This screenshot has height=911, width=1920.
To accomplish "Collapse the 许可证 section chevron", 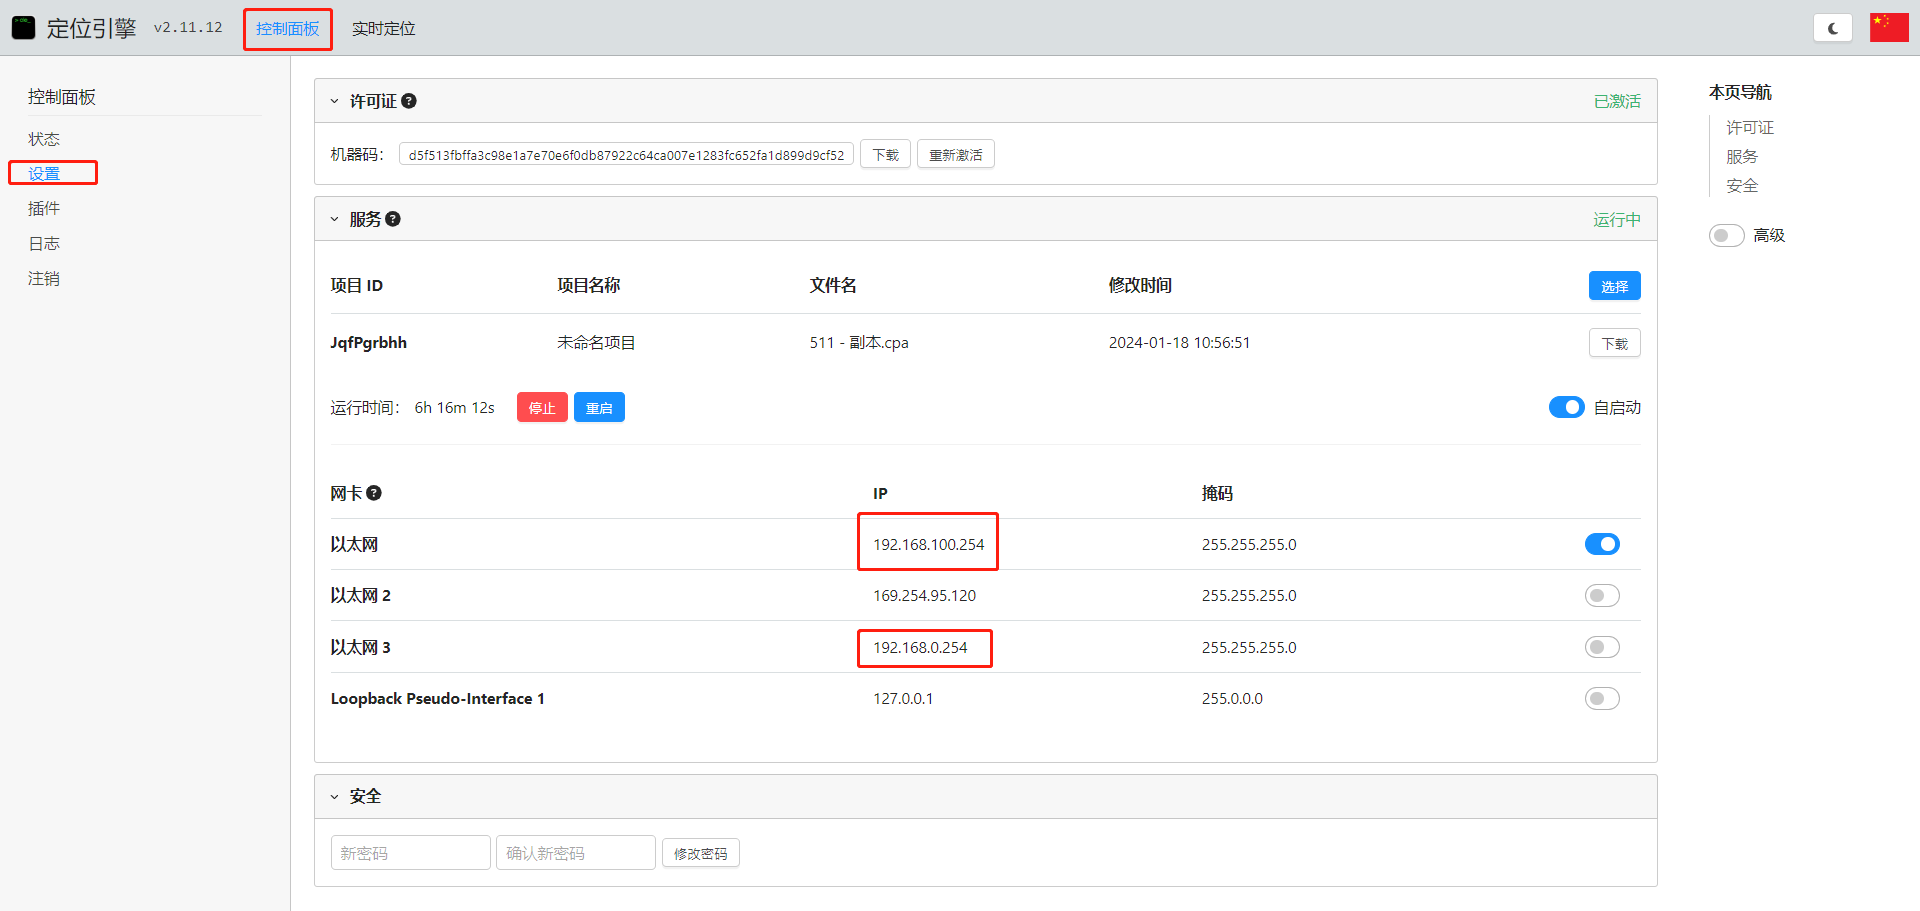I will (334, 101).
